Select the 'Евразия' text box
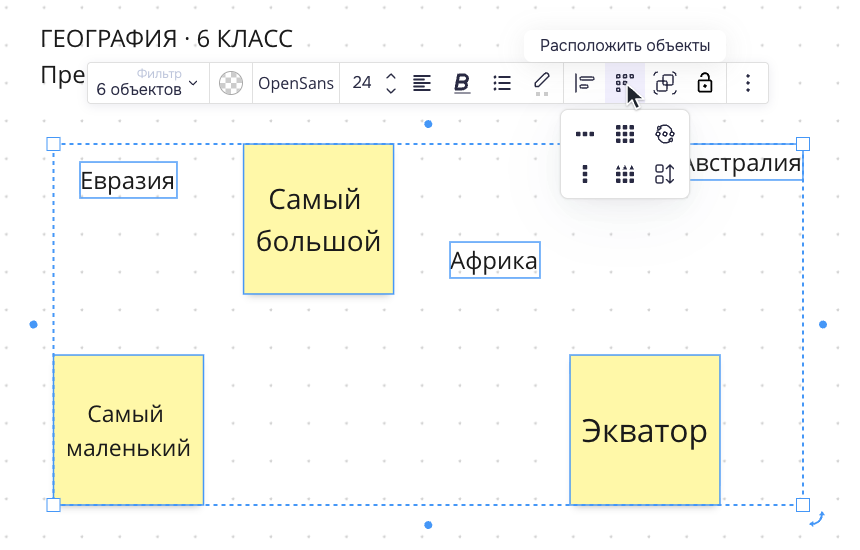Image resolution: width=860 pixels, height=550 pixels. click(x=128, y=180)
